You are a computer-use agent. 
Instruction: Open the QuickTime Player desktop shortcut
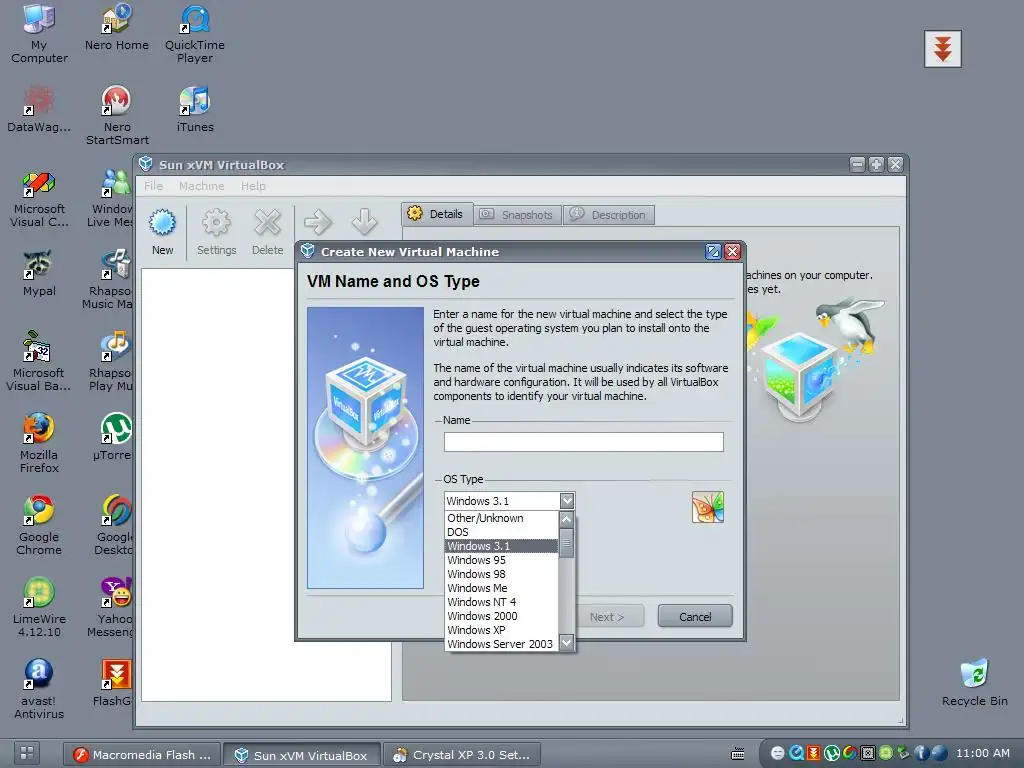click(195, 33)
